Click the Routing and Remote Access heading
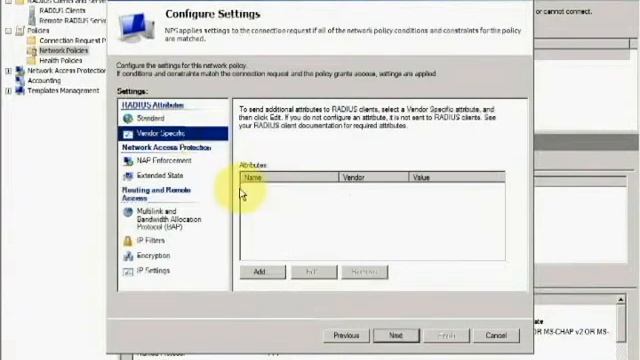Image resolution: width=640 pixels, height=360 pixels. 156,194
